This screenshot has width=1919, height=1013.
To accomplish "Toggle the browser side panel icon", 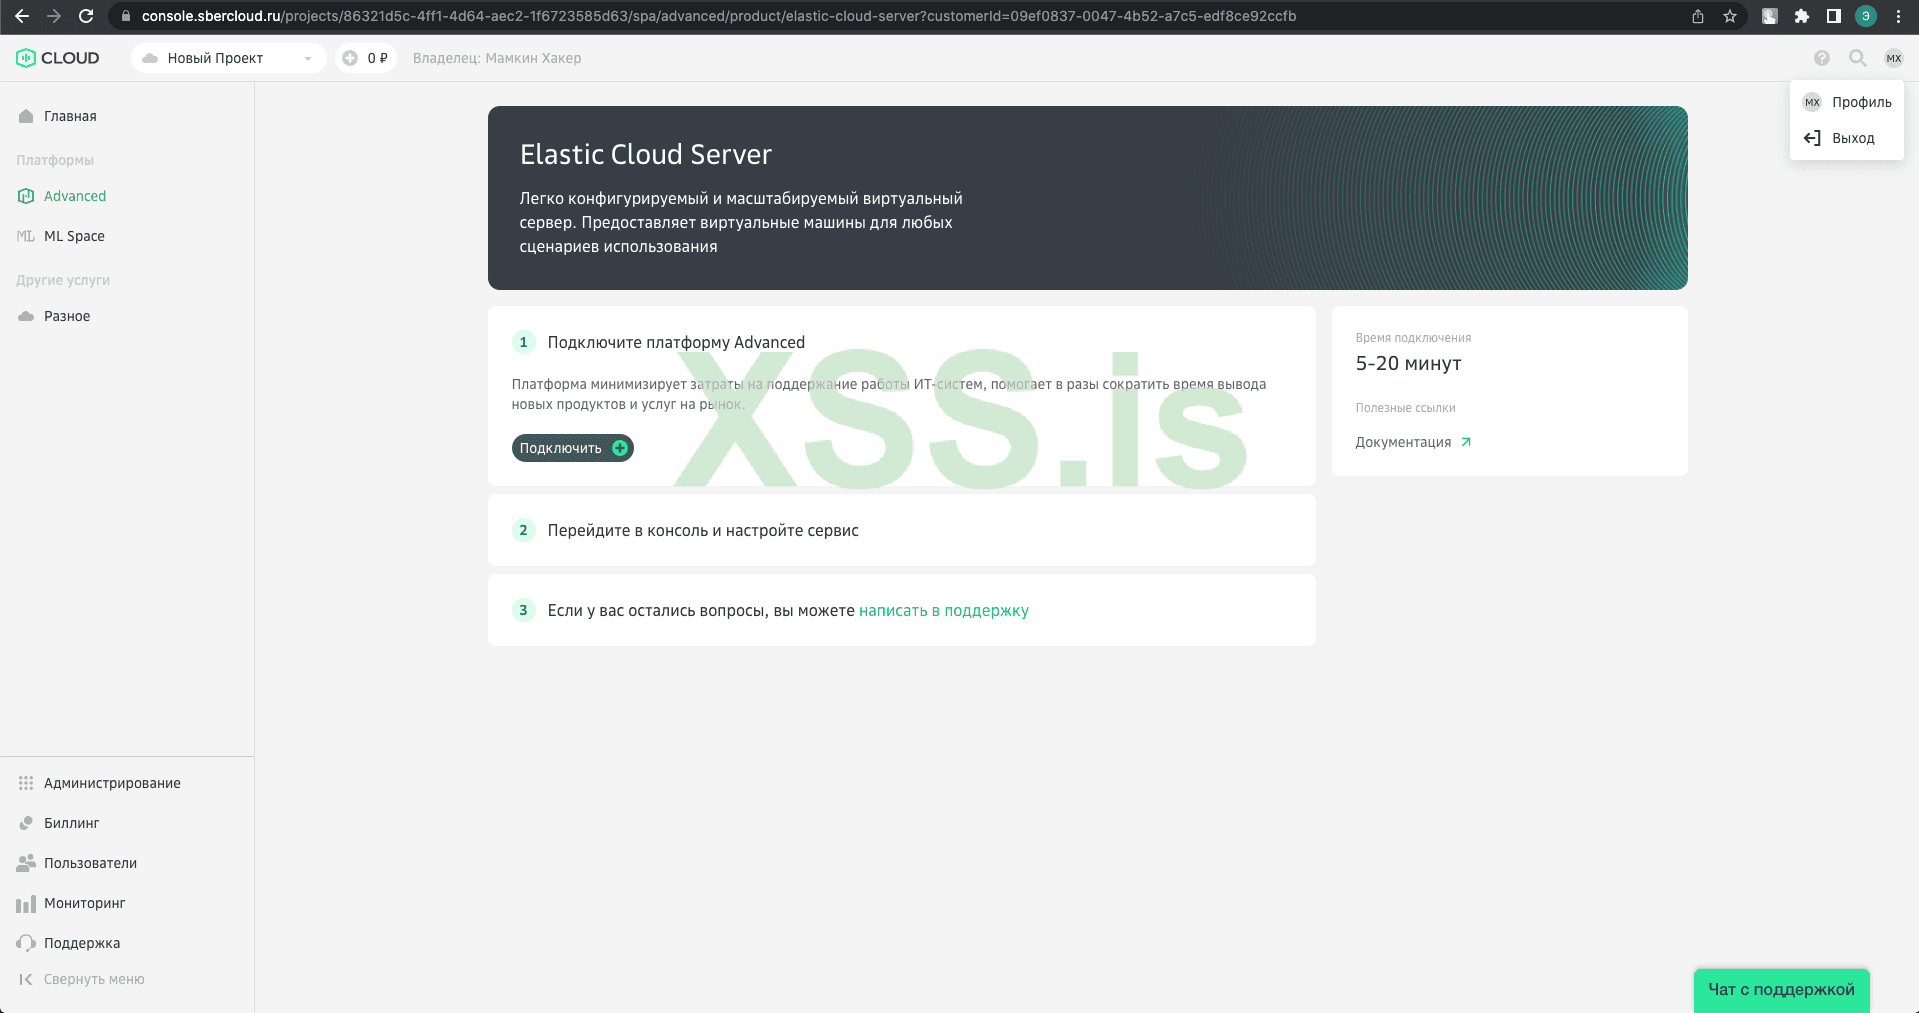I will pyautogui.click(x=1834, y=16).
